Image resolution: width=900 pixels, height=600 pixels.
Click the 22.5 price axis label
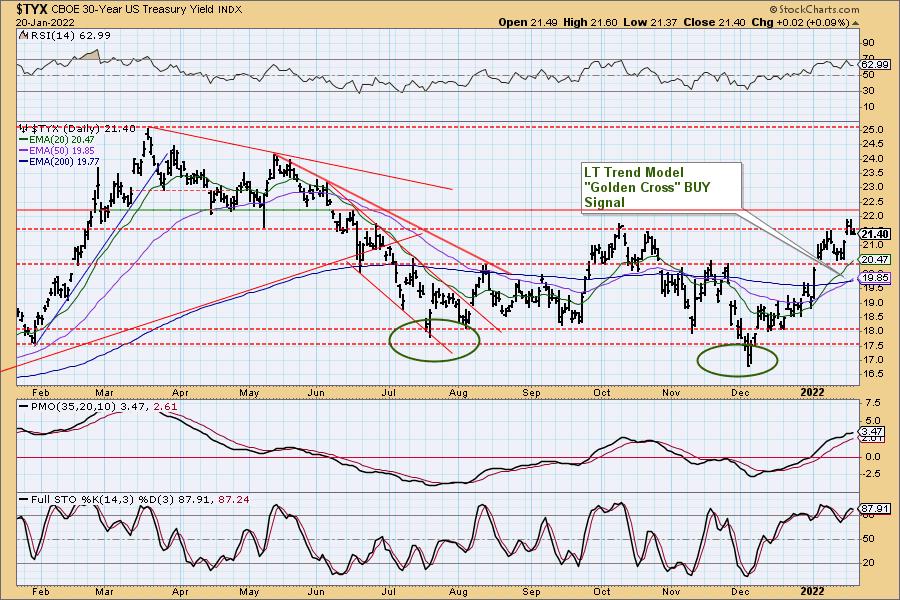pyautogui.click(x=873, y=202)
